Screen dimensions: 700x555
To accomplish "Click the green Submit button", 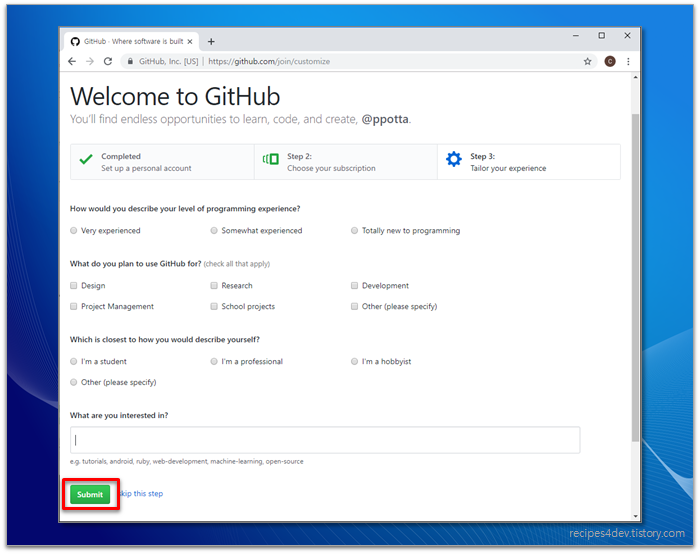I will point(90,494).
